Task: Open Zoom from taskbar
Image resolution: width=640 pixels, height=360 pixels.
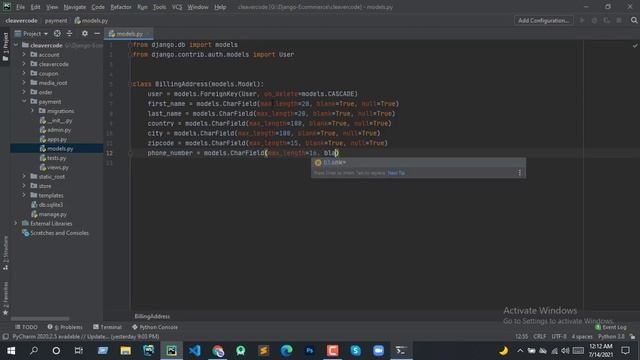Action: [378, 351]
